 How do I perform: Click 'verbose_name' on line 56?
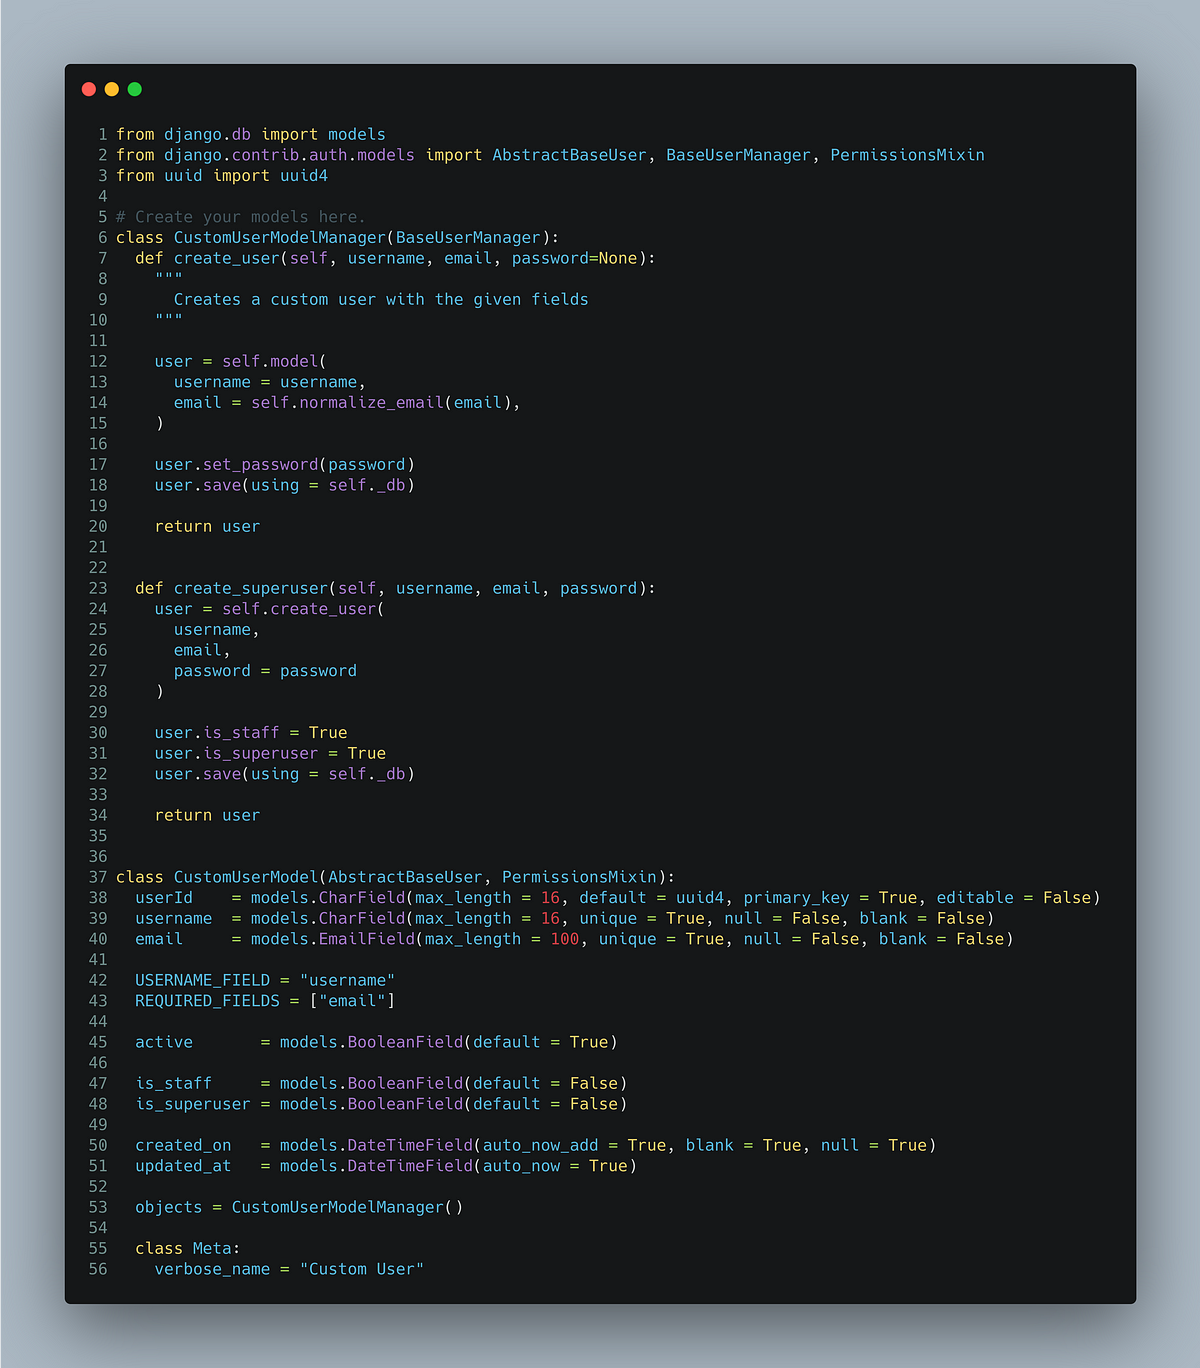point(212,1269)
